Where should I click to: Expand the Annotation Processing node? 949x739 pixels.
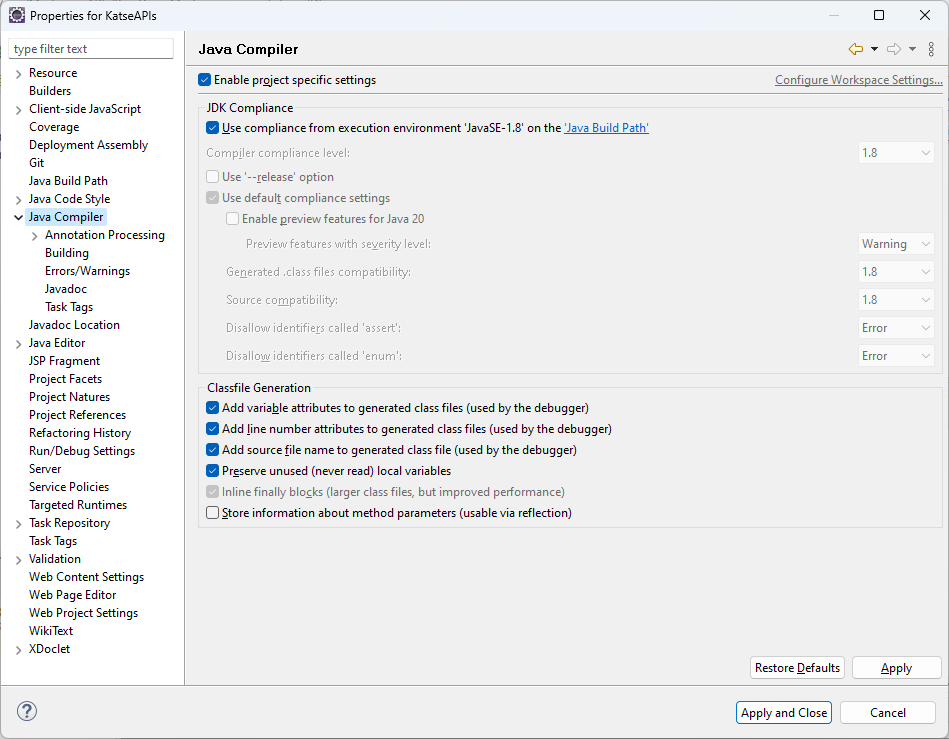[x=35, y=235]
